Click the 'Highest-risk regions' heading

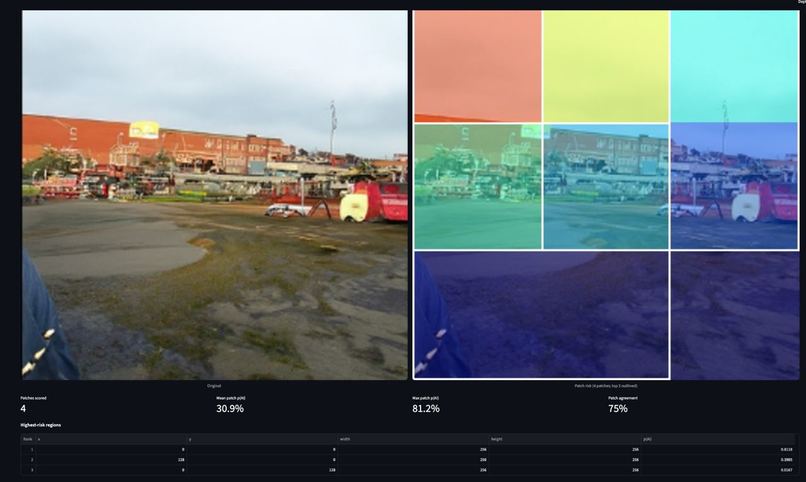tap(41, 425)
